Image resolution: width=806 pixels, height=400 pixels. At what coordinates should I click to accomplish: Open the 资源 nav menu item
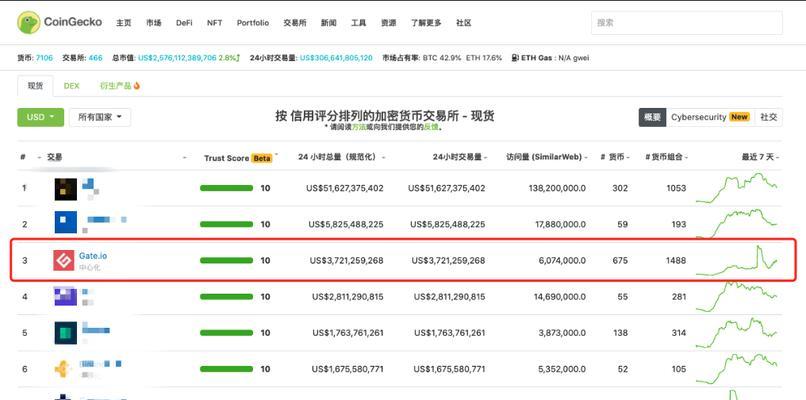389,23
